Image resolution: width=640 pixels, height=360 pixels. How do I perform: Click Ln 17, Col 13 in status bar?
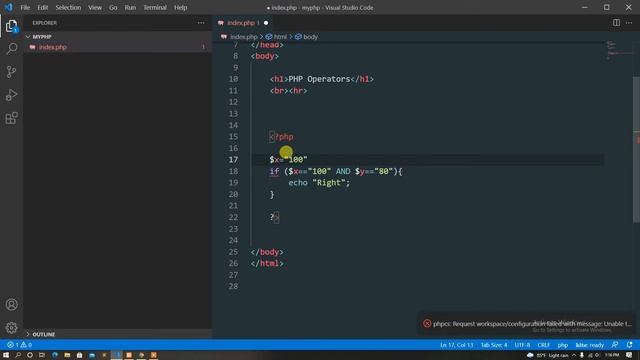[x=456, y=345]
